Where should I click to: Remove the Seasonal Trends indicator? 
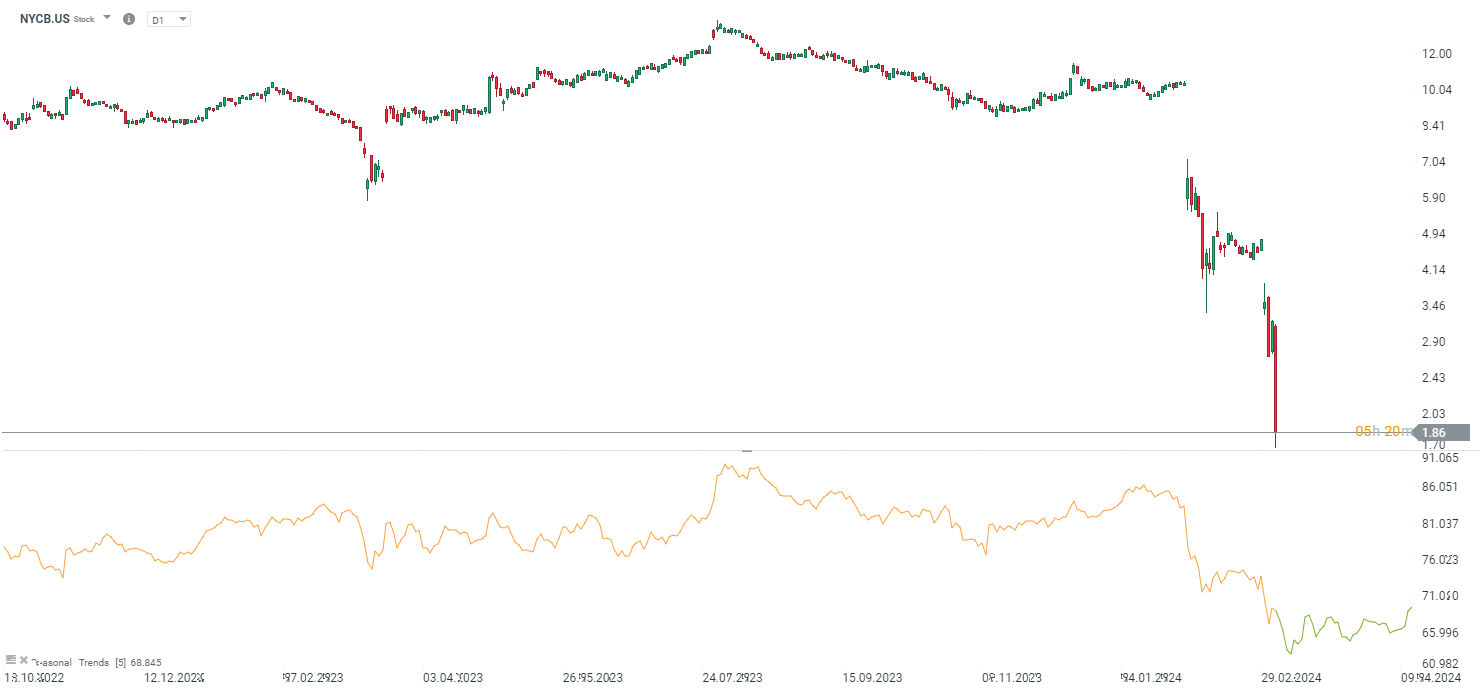(24, 660)
